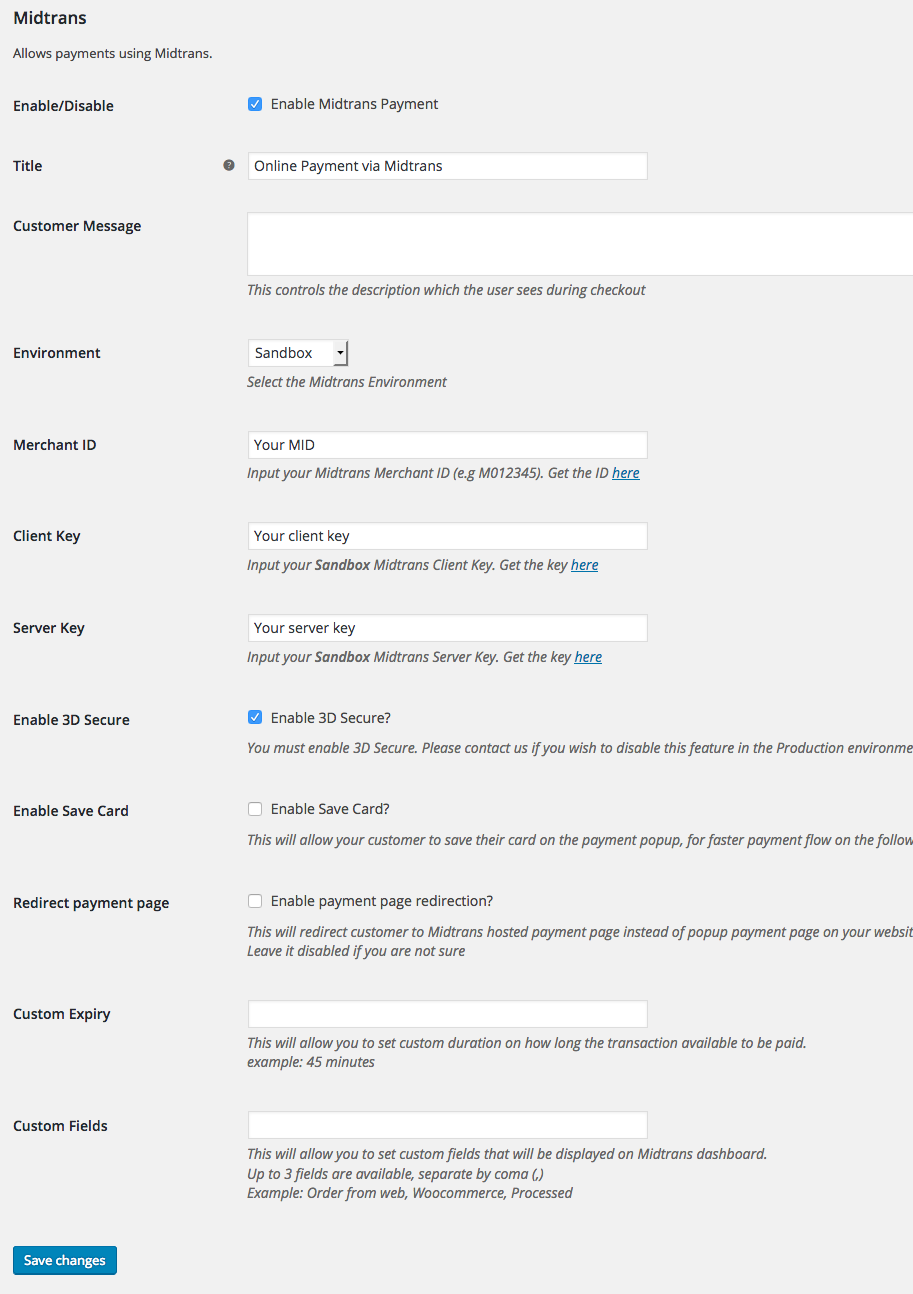Click the Custom Fields row label
The width and height of the screenshot is (913, 1294).
tap(60, 1126)
